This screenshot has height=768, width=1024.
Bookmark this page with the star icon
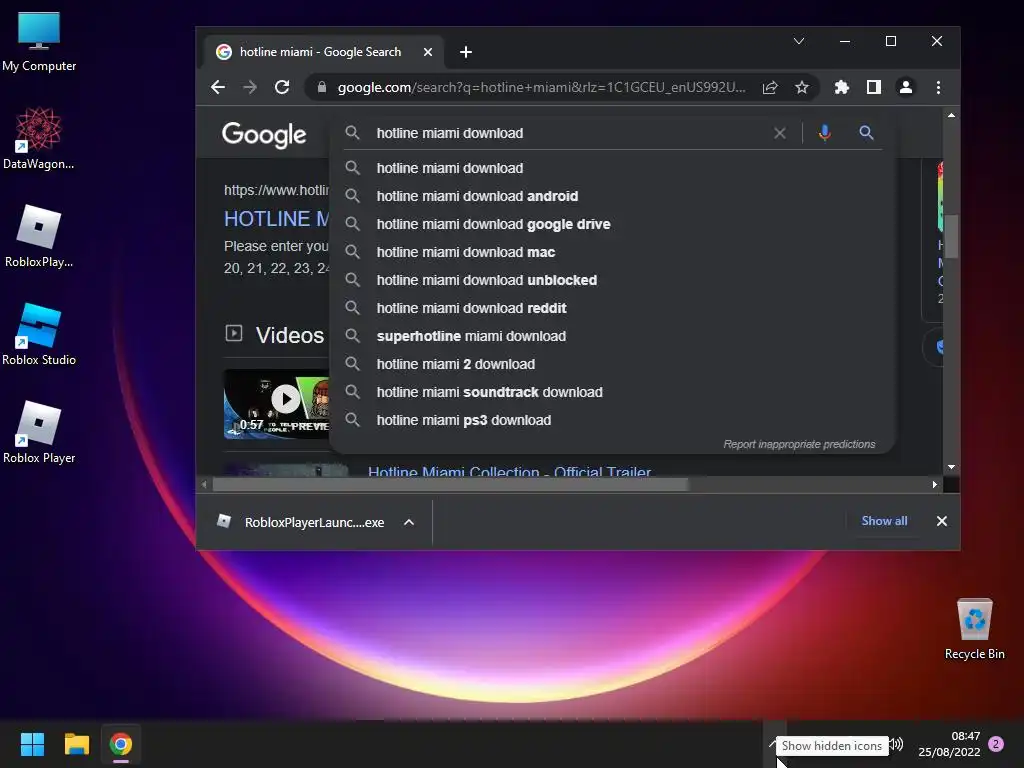(802, 87)
